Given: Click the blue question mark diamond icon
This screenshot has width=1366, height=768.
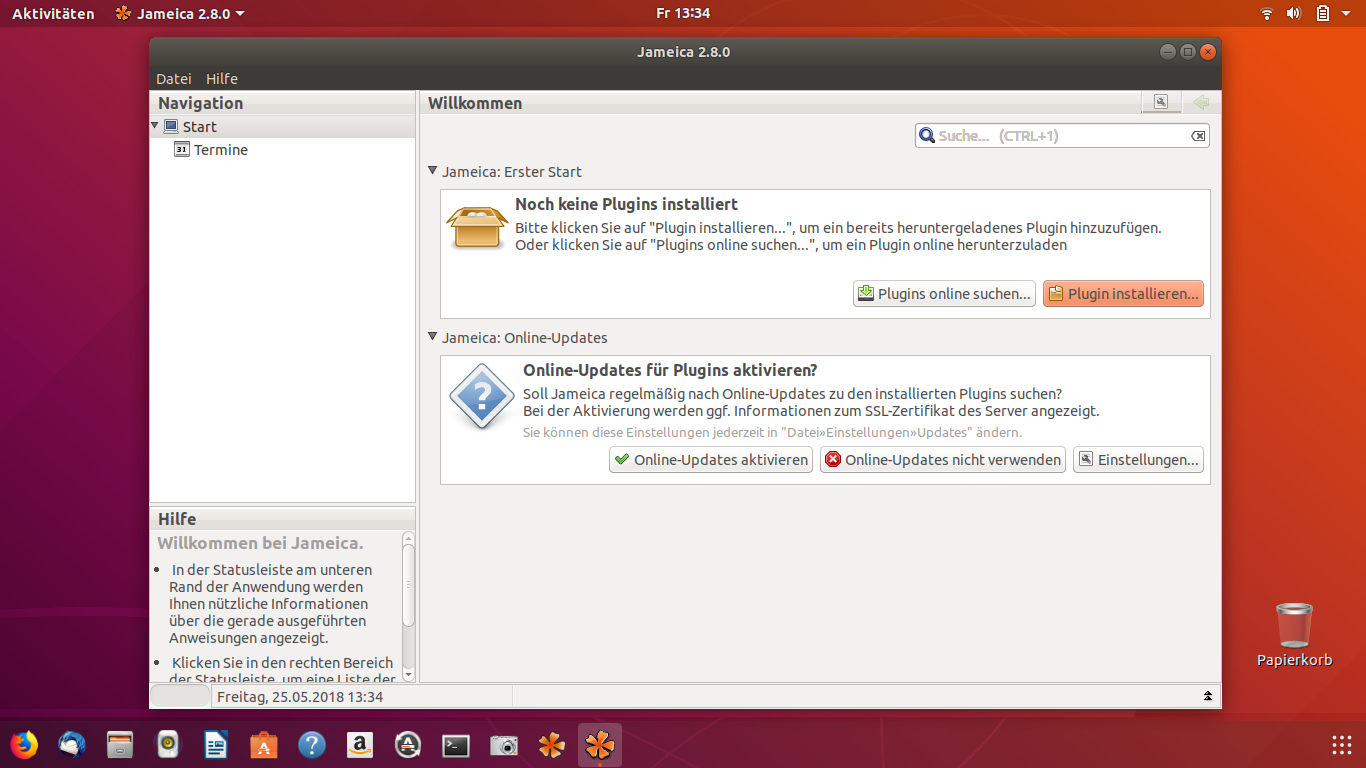Looking at the screenshot, I should click(482, 397).
